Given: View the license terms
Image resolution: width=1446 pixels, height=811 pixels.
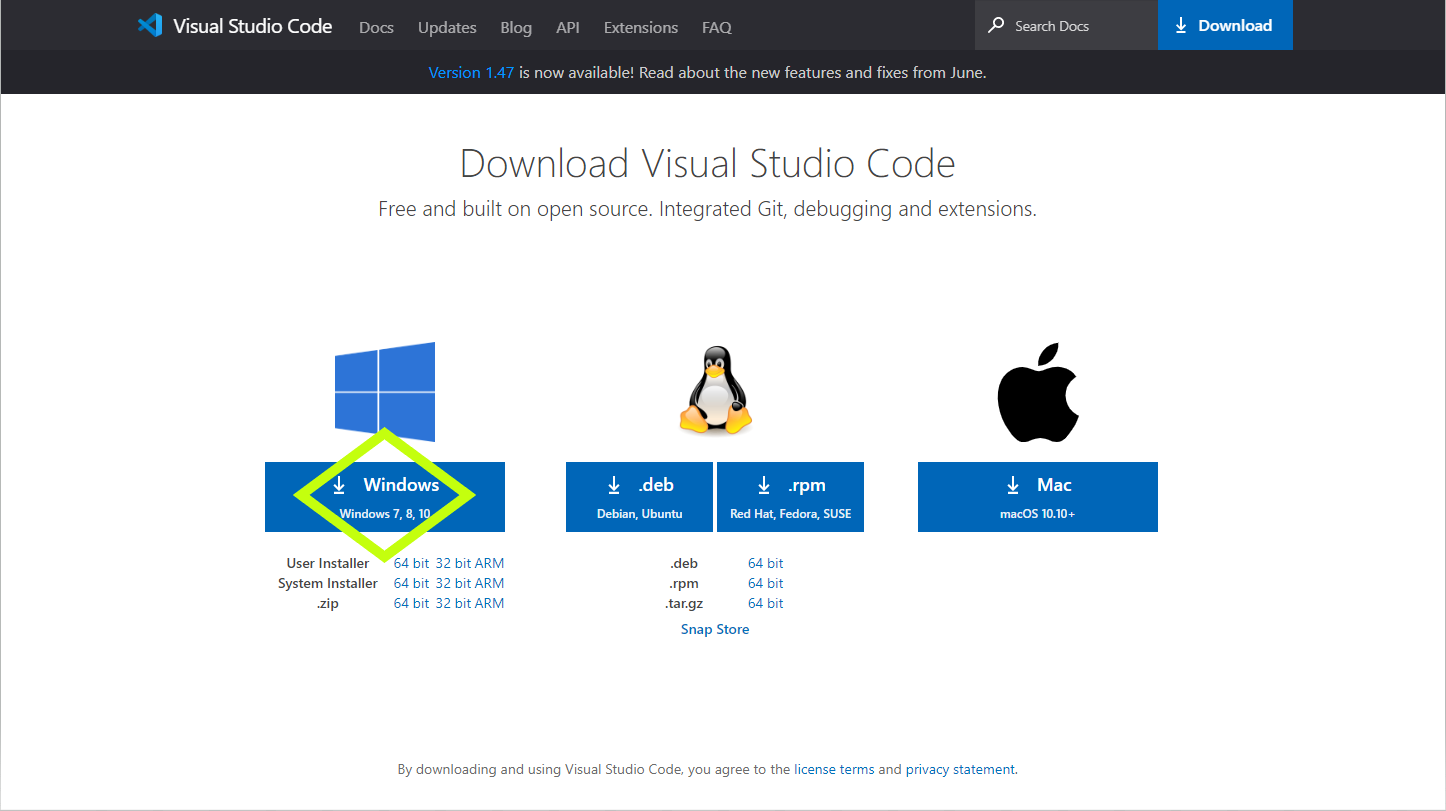Looking at the screenshot, I should (x=834, y=769).
